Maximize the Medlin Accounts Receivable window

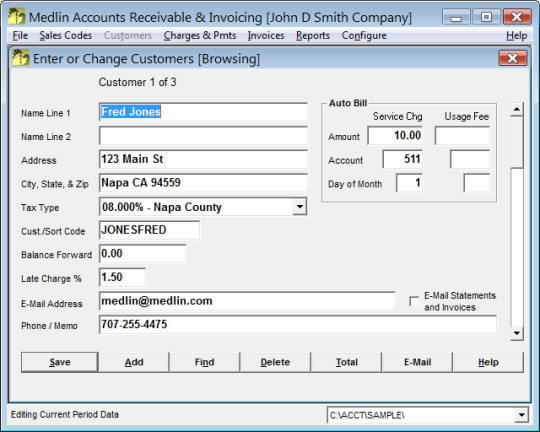point(486,17)
